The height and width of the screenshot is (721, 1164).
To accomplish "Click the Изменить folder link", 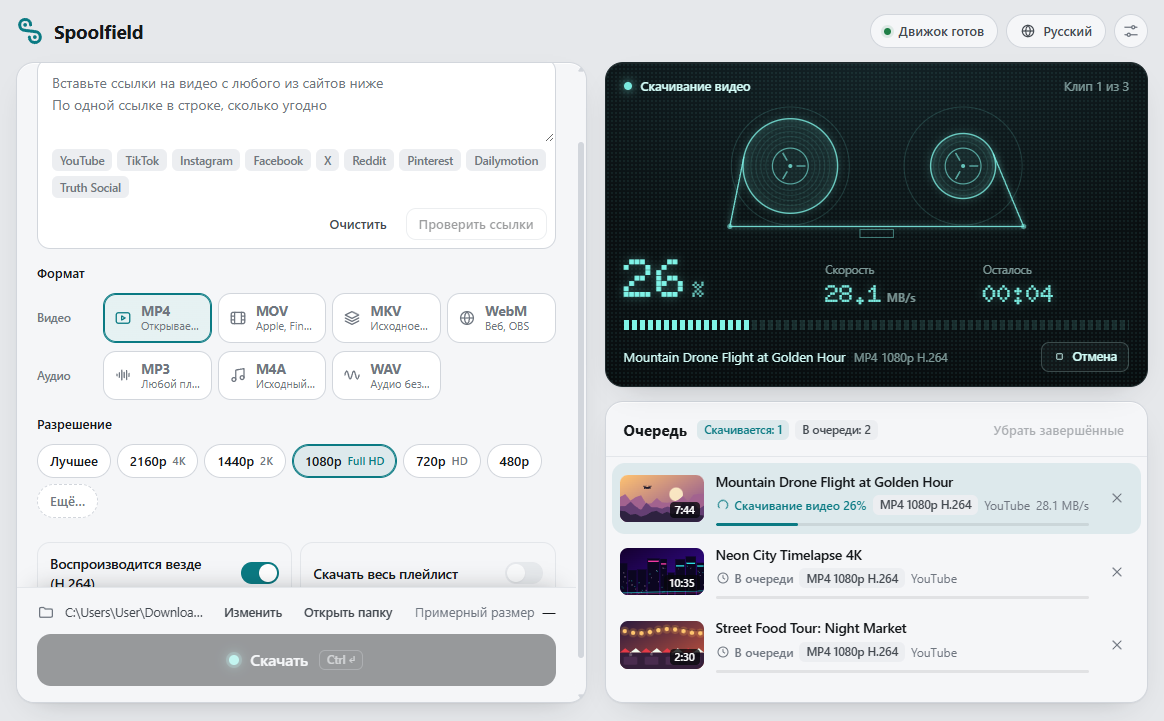I will (x=253, y=613).
